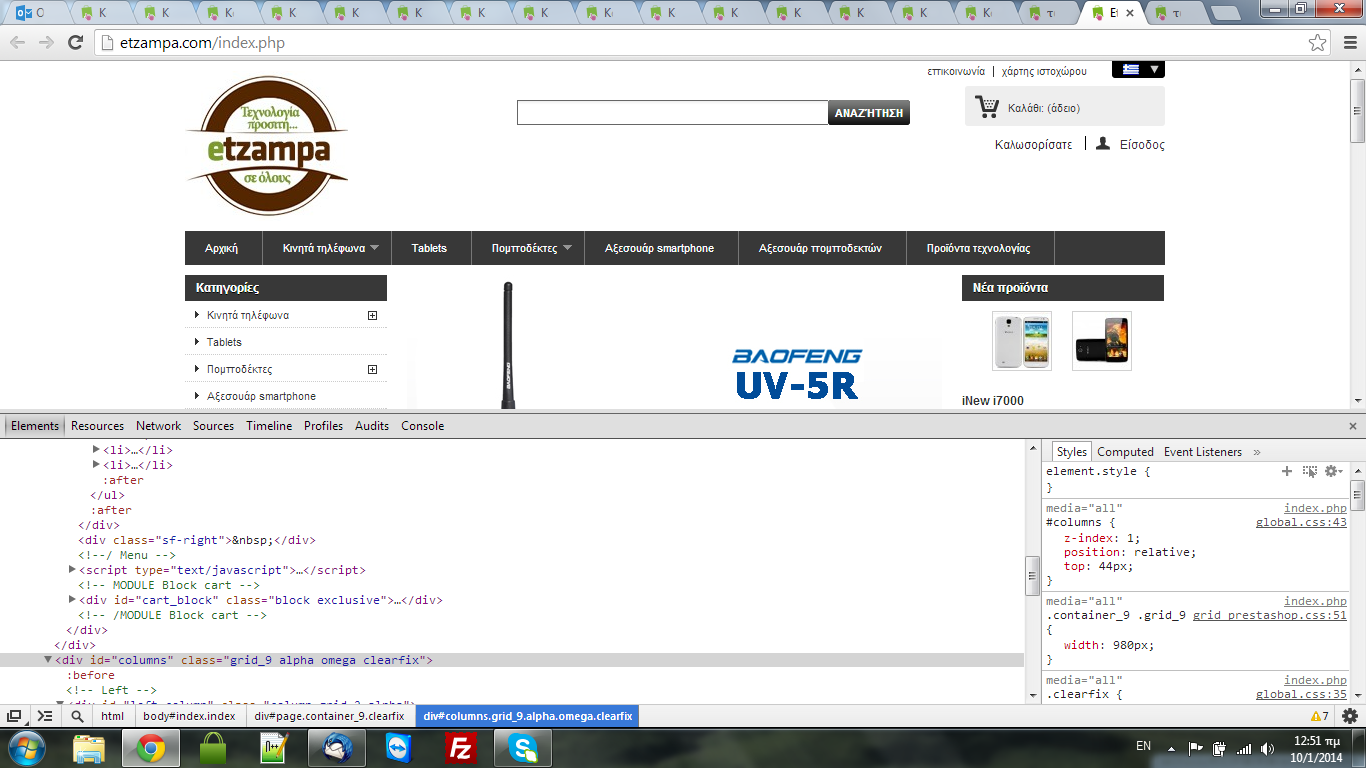
Task: Click the Είσοδος login link
Action: 1142,144
